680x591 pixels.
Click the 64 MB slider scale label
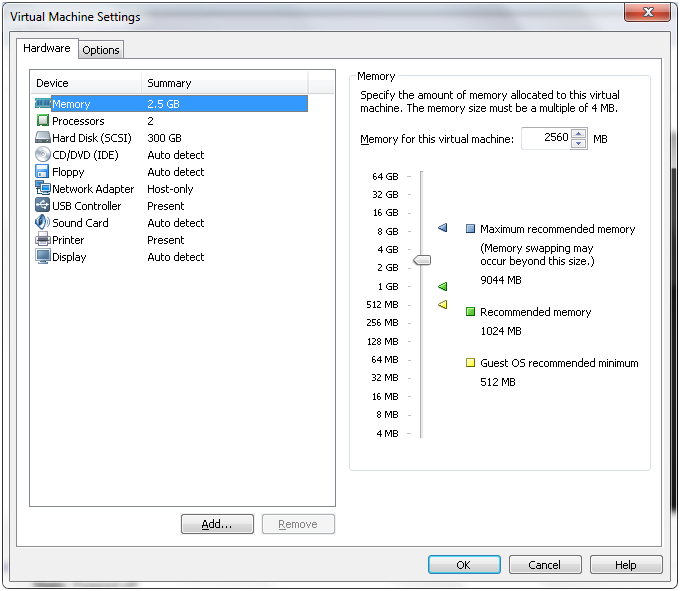pos(385,359)
